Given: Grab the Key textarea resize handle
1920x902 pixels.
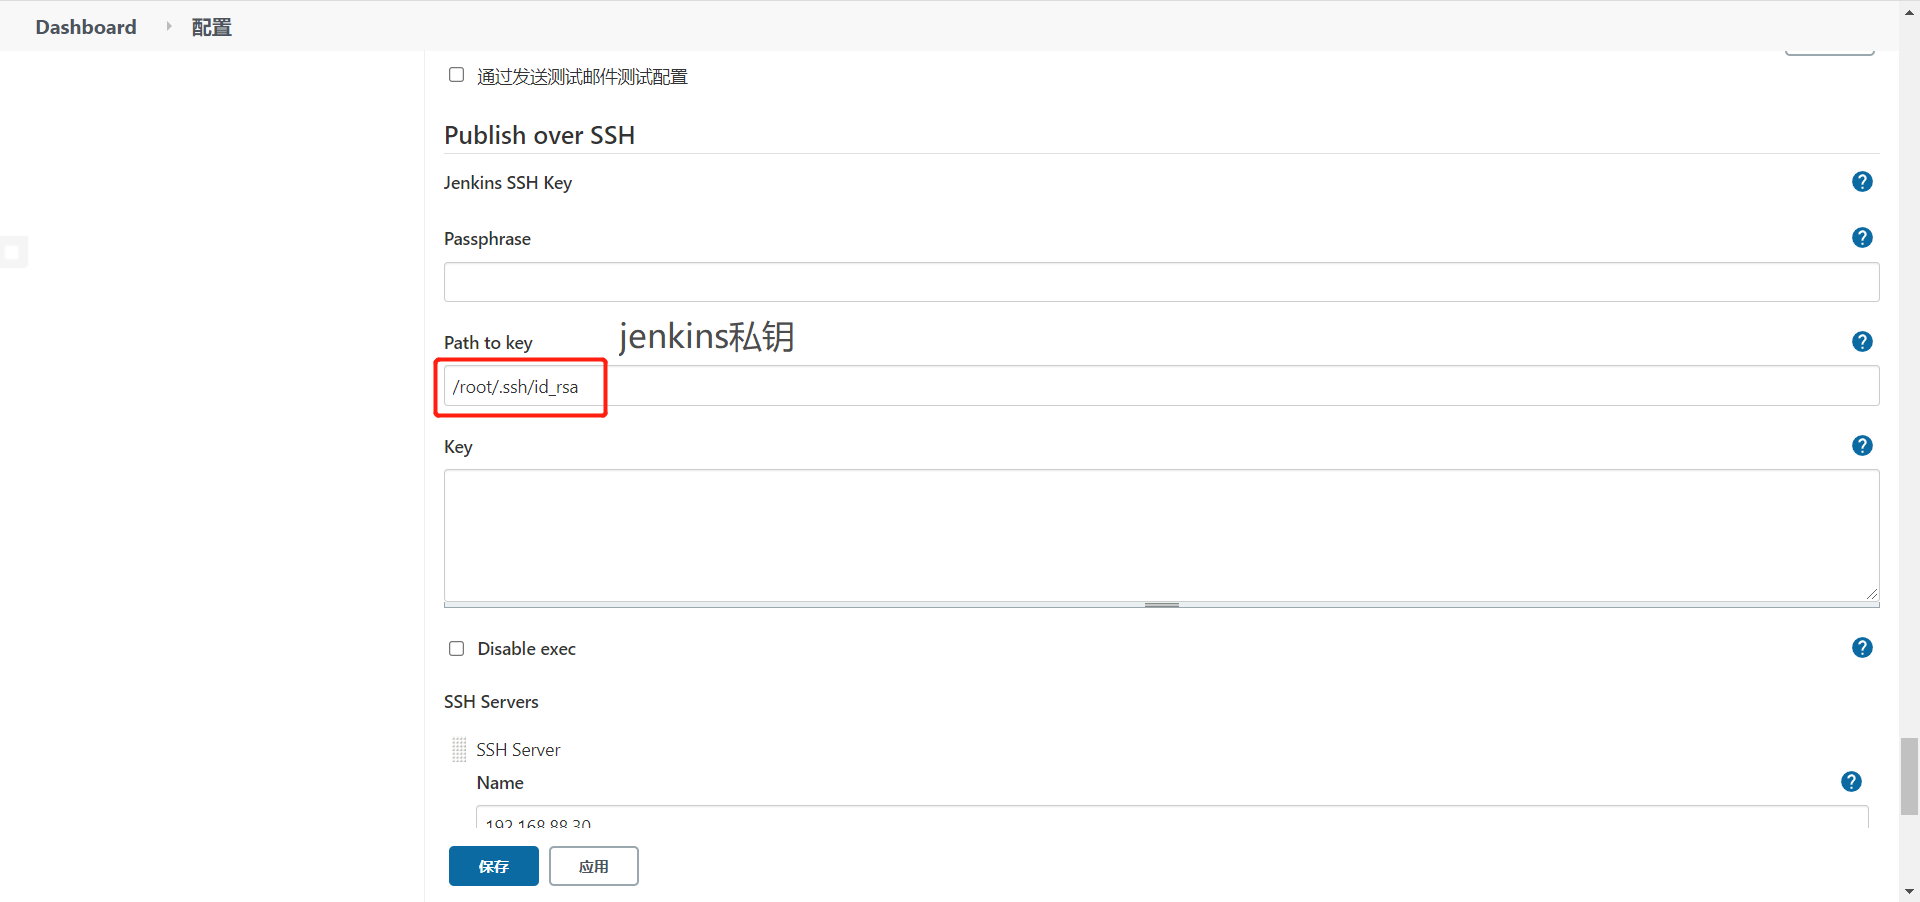Looking at the screenshot, I should click(1162, 605).
